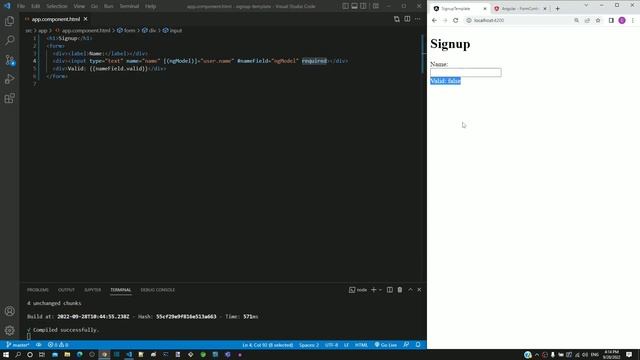
Task: Click the master branch in status bar
Action: (x=18, y=345)
